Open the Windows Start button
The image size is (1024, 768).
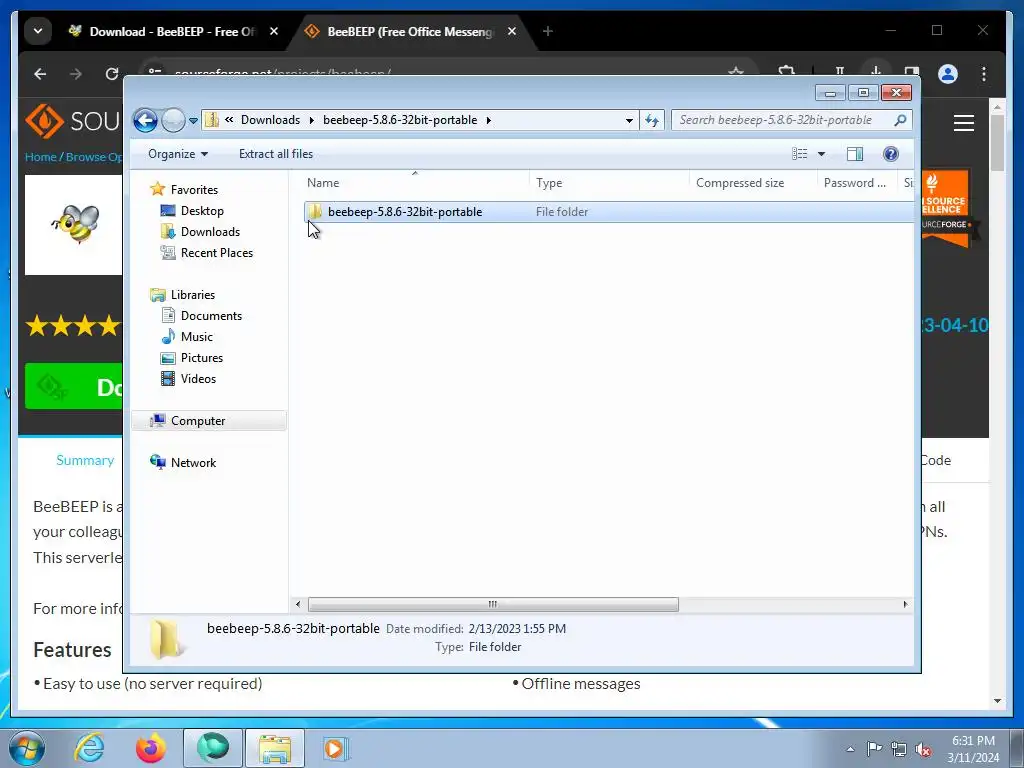pyautogui.click(x=27, y=748)
